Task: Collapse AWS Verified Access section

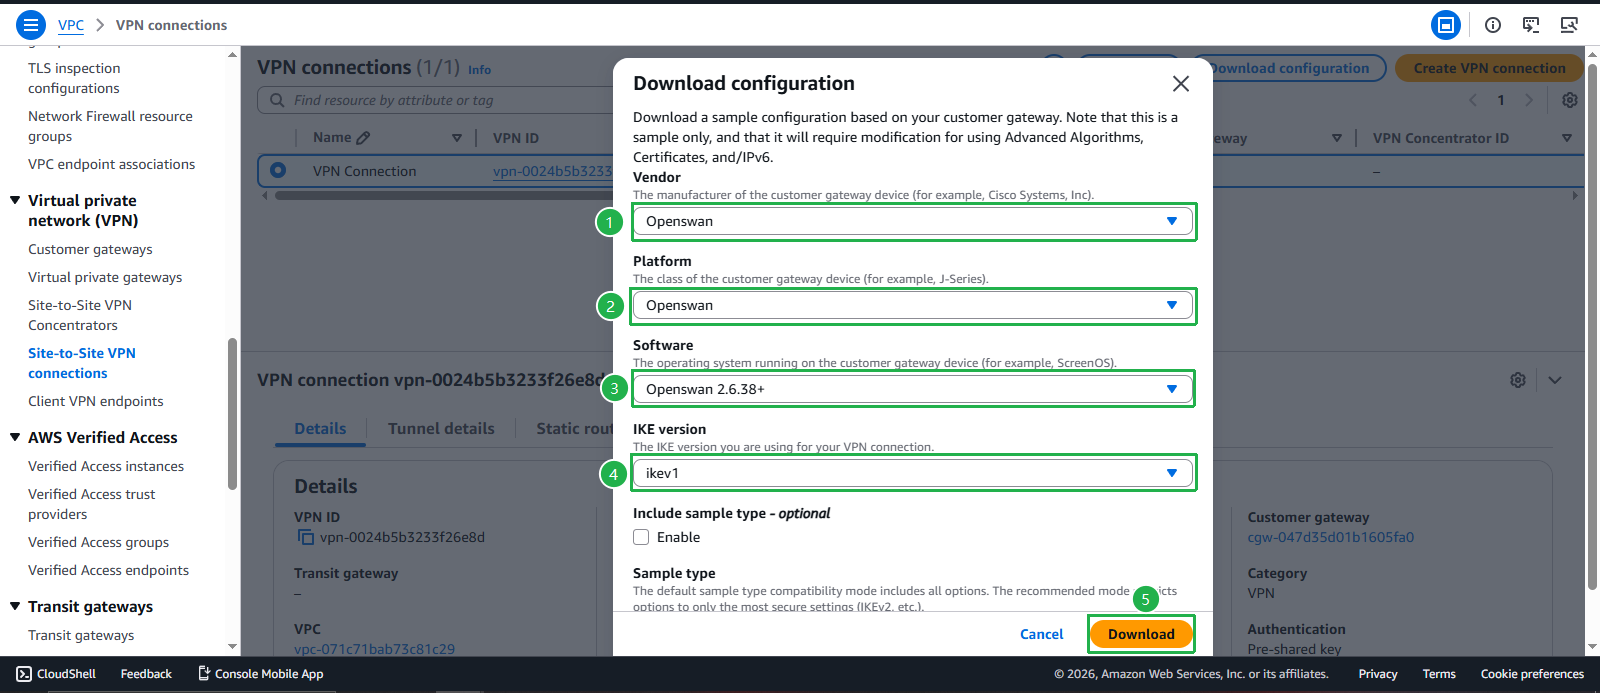Action: (15, 437)
